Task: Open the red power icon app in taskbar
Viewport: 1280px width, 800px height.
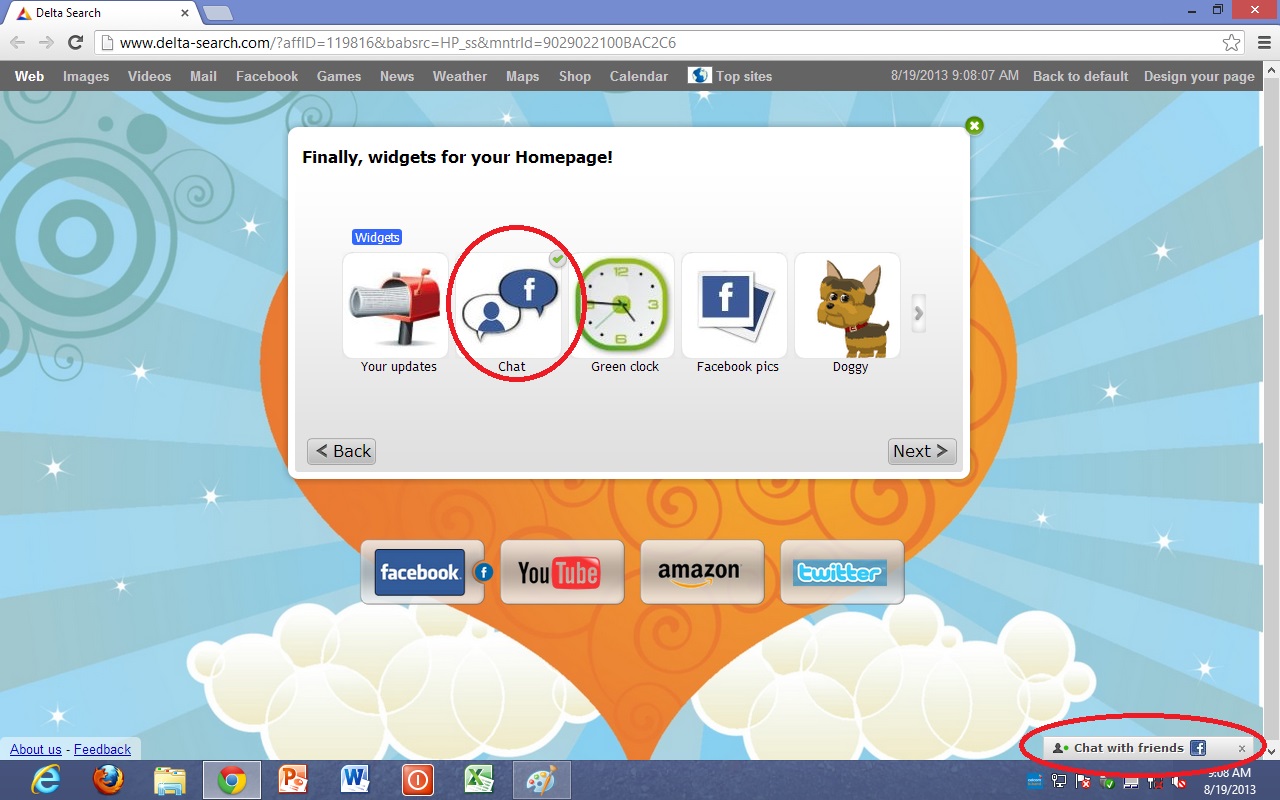Action: tap(417, 780)
